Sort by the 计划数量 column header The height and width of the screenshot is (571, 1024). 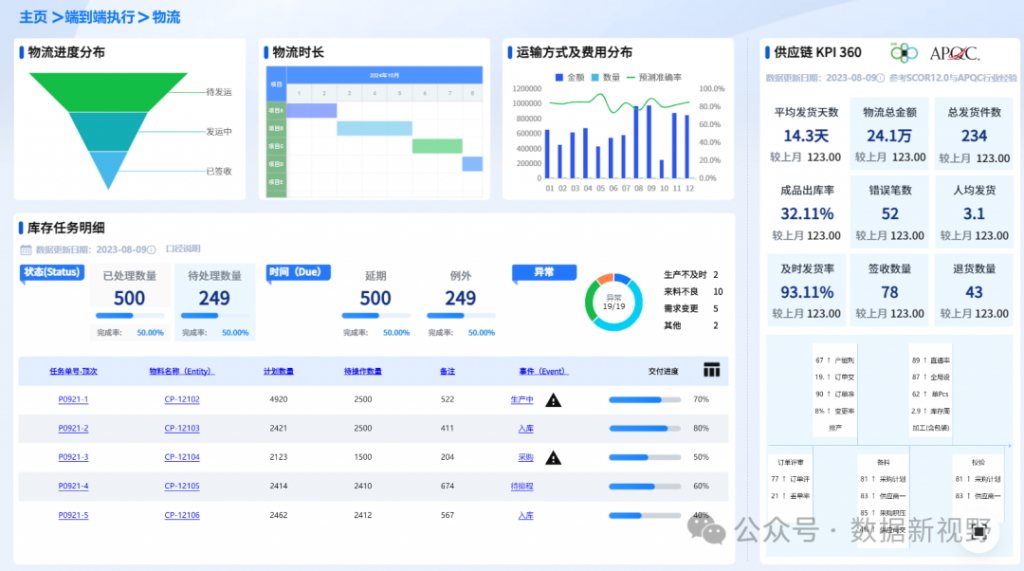click(x=278, y=371)
